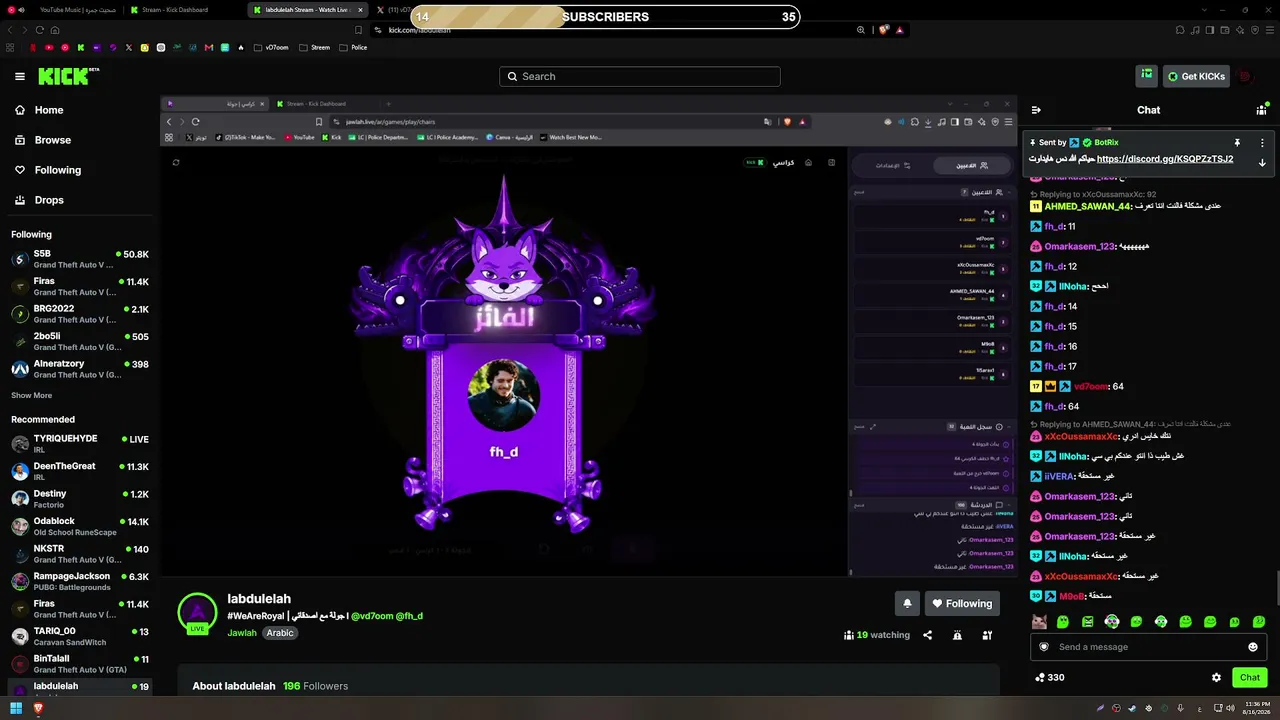Open Gmail bookmark in bookmarks bar
1280x720 pixels.
[x=208, y=47]
